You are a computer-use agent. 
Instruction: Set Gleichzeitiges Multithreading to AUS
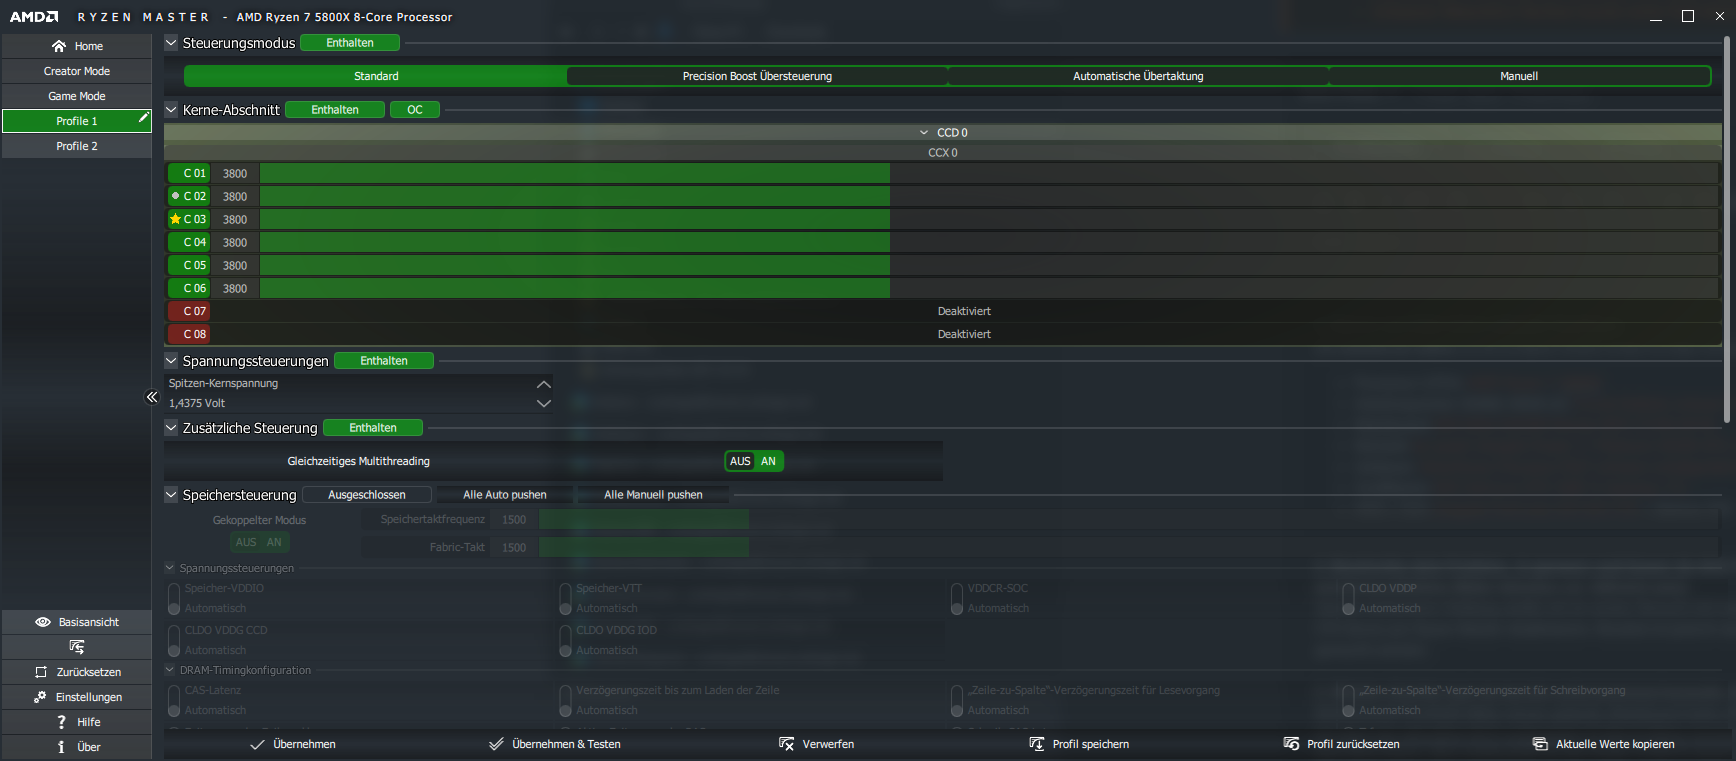pos(740,461)
